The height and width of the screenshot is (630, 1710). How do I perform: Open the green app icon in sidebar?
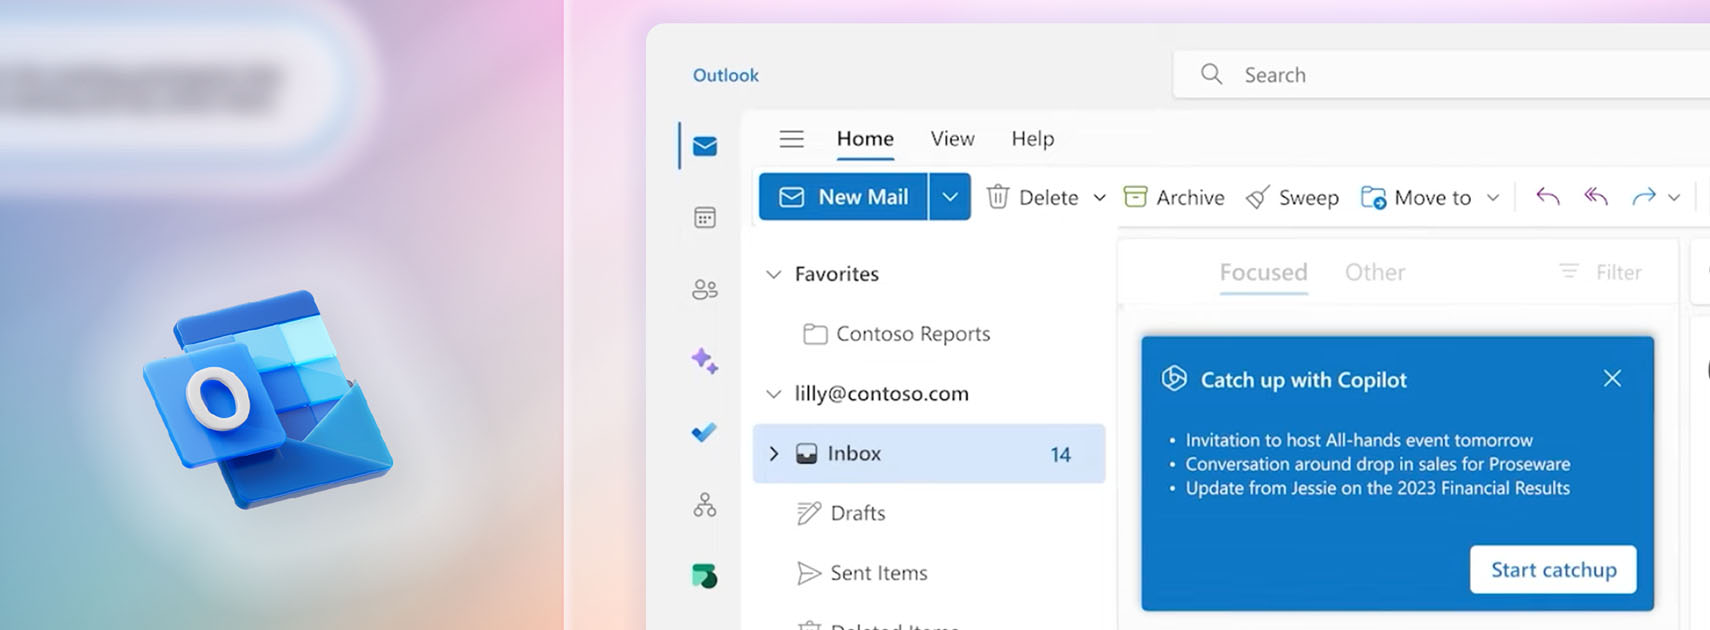click(x=704, y=576)
